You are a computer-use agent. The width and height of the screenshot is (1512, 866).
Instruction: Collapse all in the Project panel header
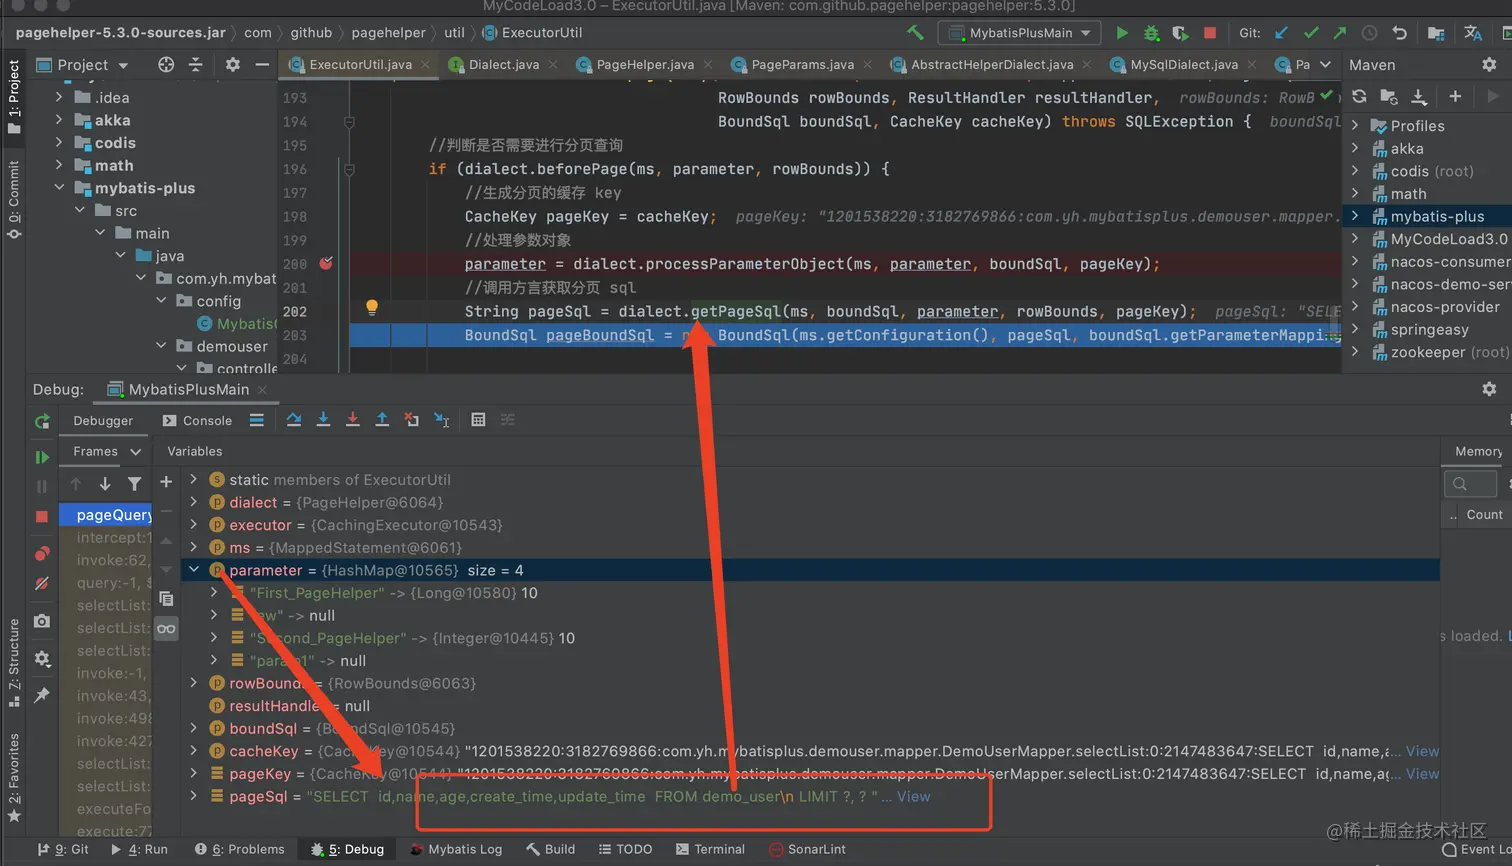pyautogui.click(x=196, y=65)
